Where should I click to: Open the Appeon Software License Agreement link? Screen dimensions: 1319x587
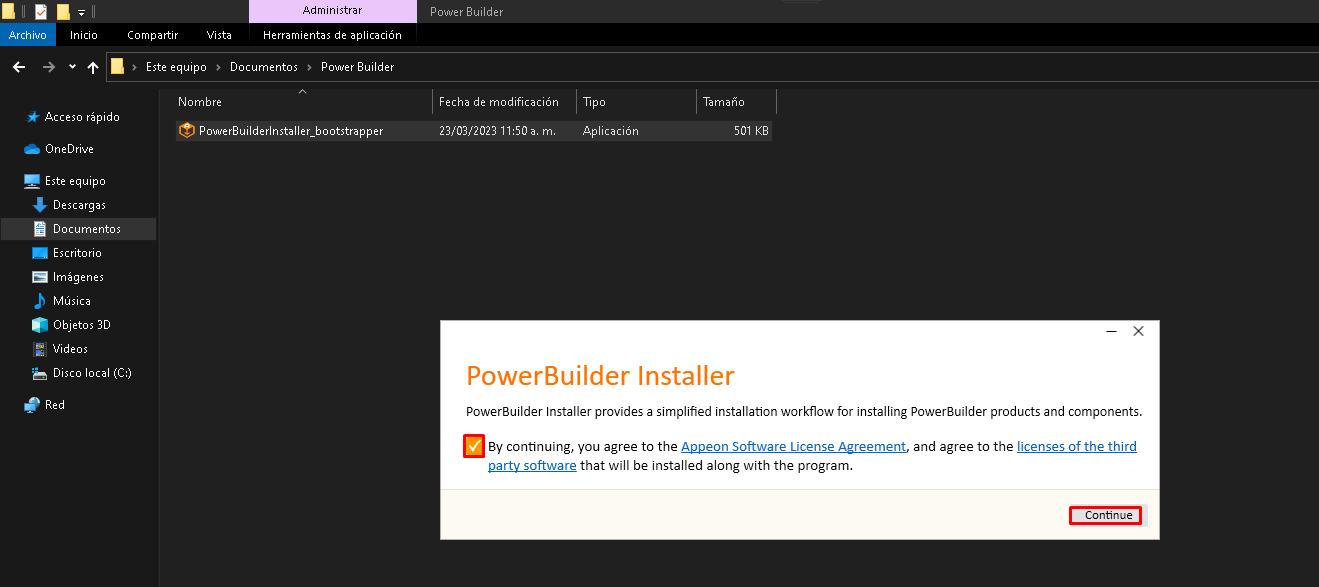tap(793, 447)
